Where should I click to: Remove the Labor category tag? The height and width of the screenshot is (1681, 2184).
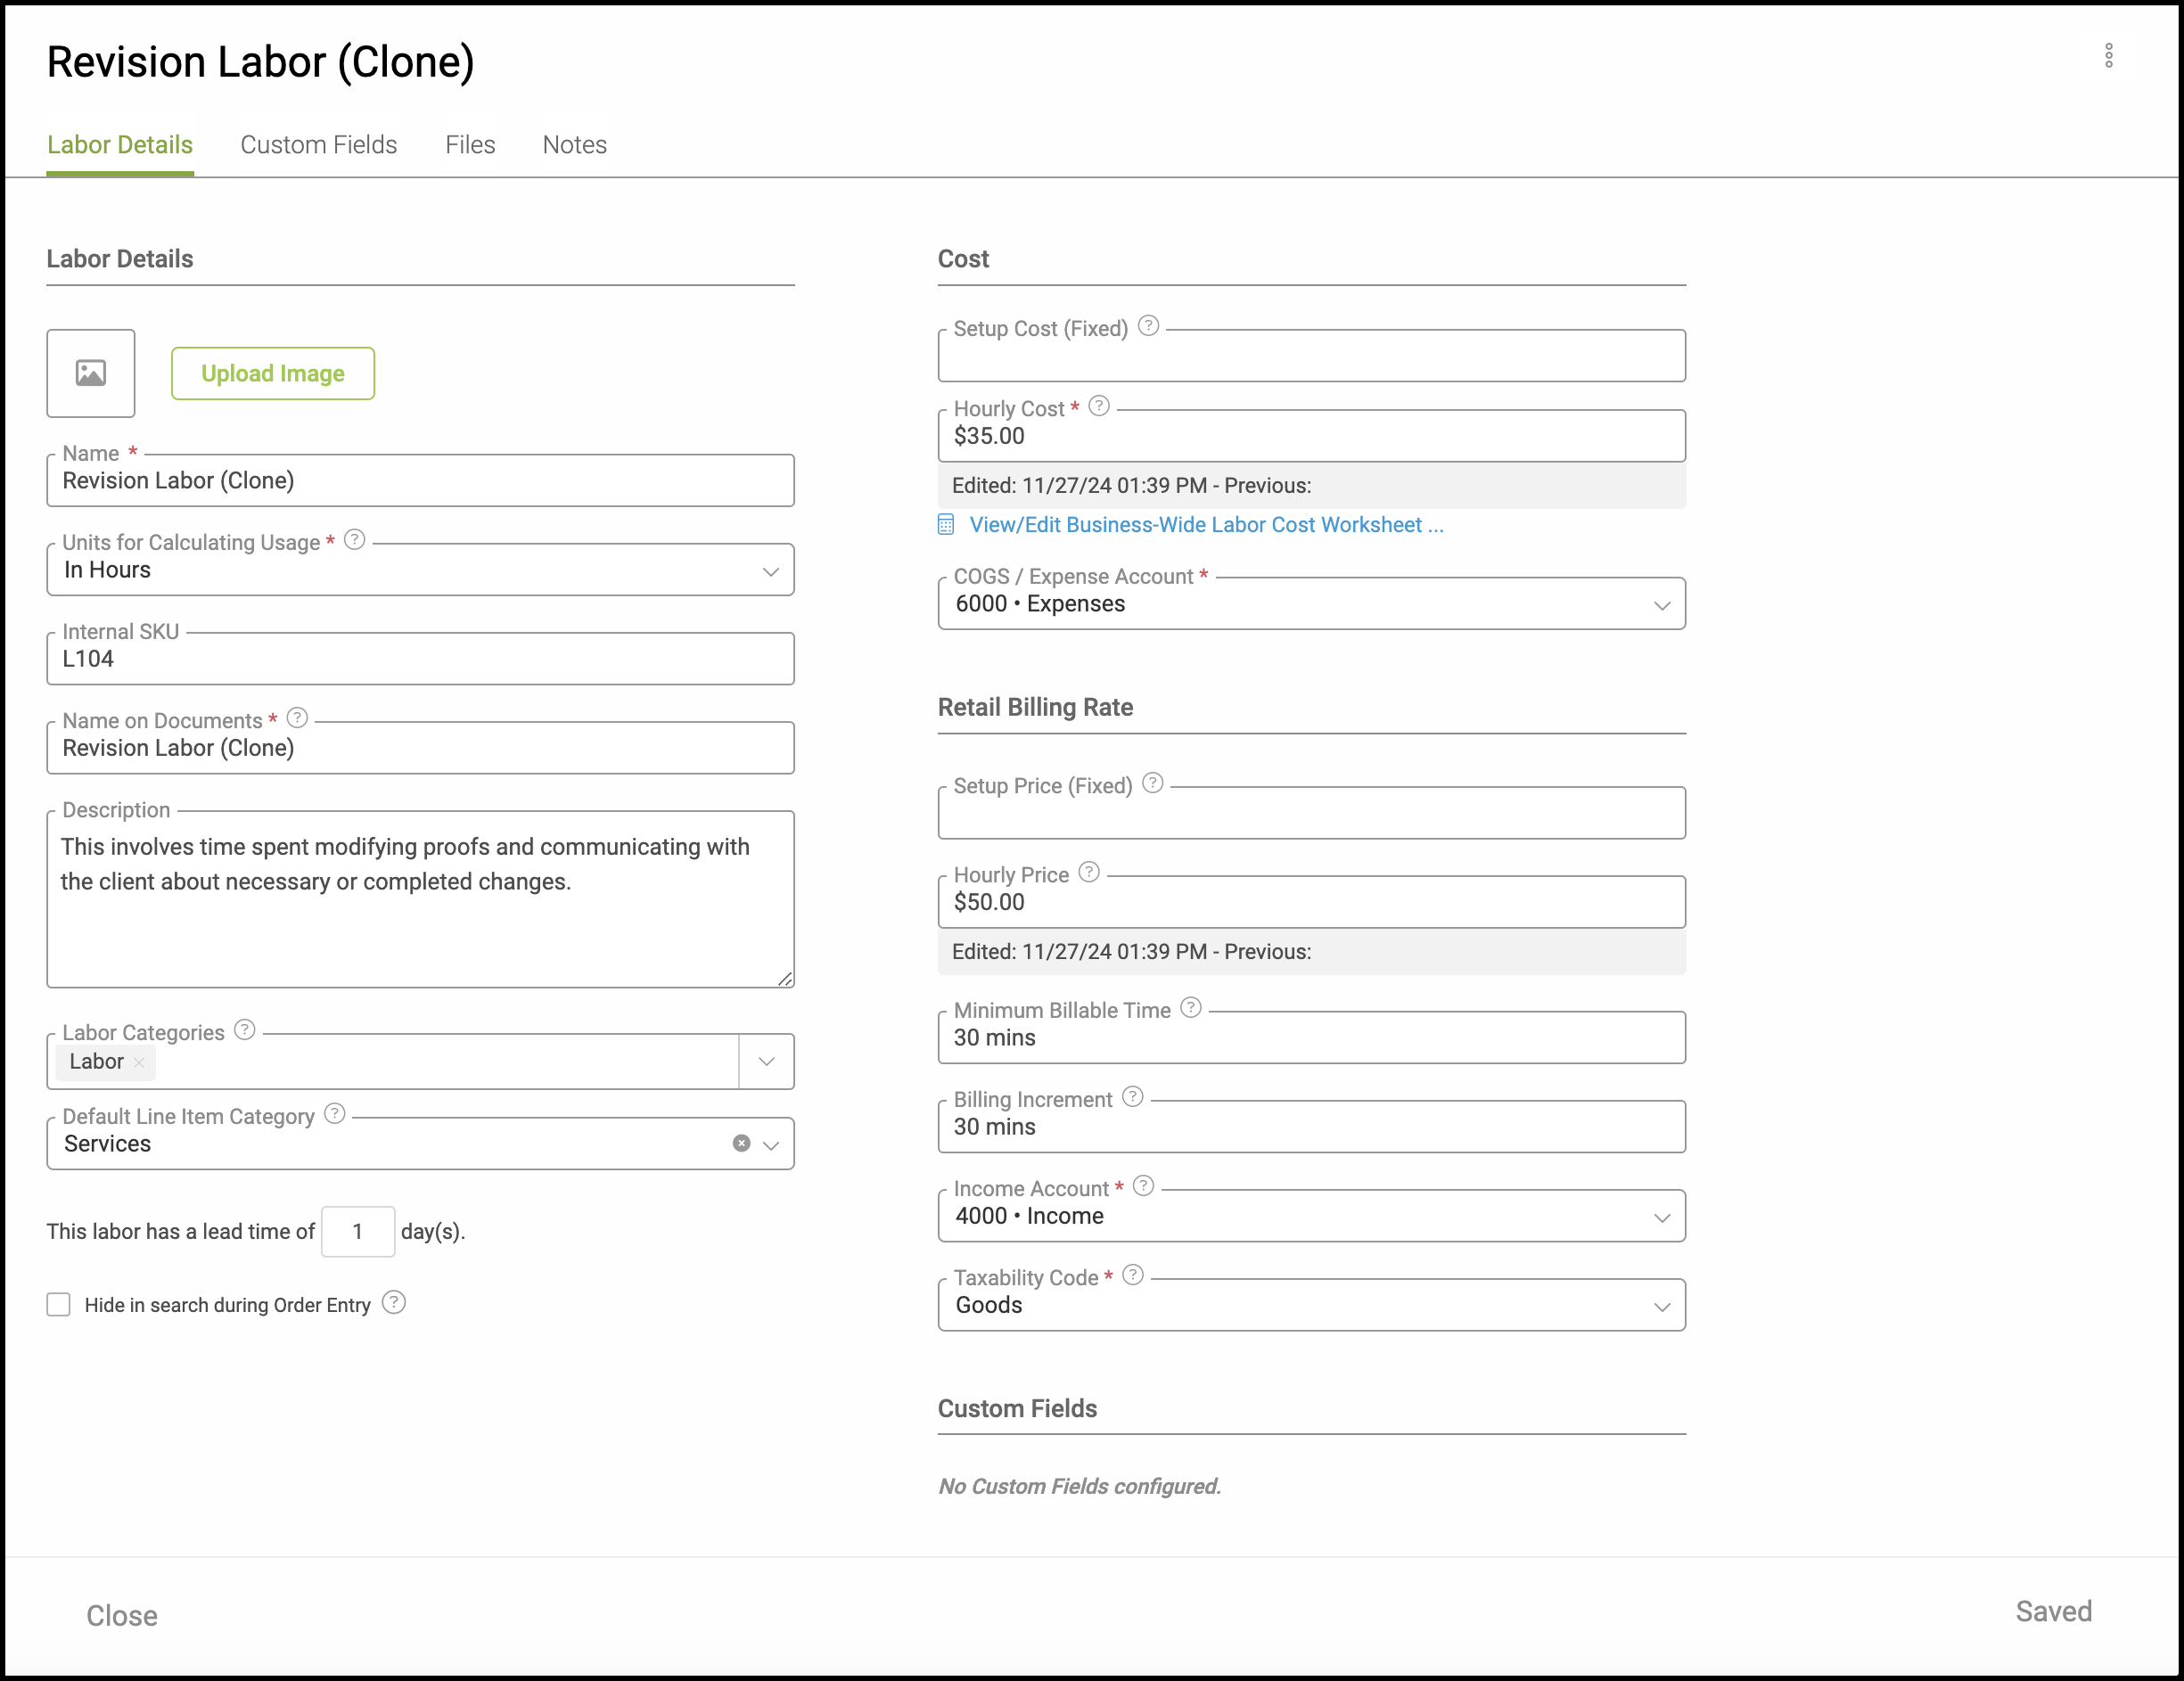(x=139, y=1062)
